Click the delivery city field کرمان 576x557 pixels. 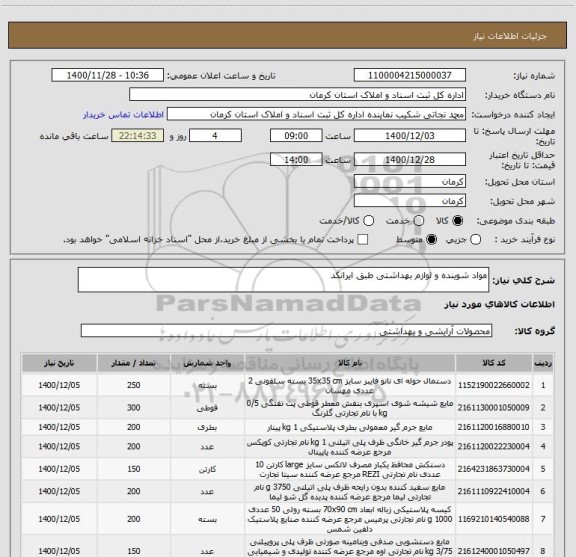point(410,201)
